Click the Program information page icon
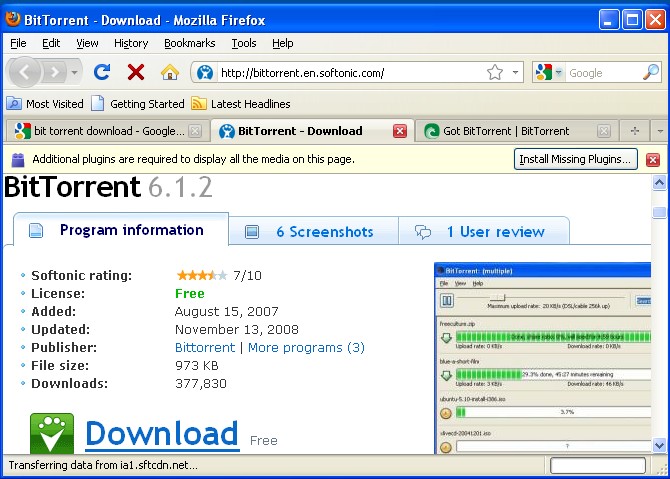Viewport: 670px width, 479px height. (35, 230)
